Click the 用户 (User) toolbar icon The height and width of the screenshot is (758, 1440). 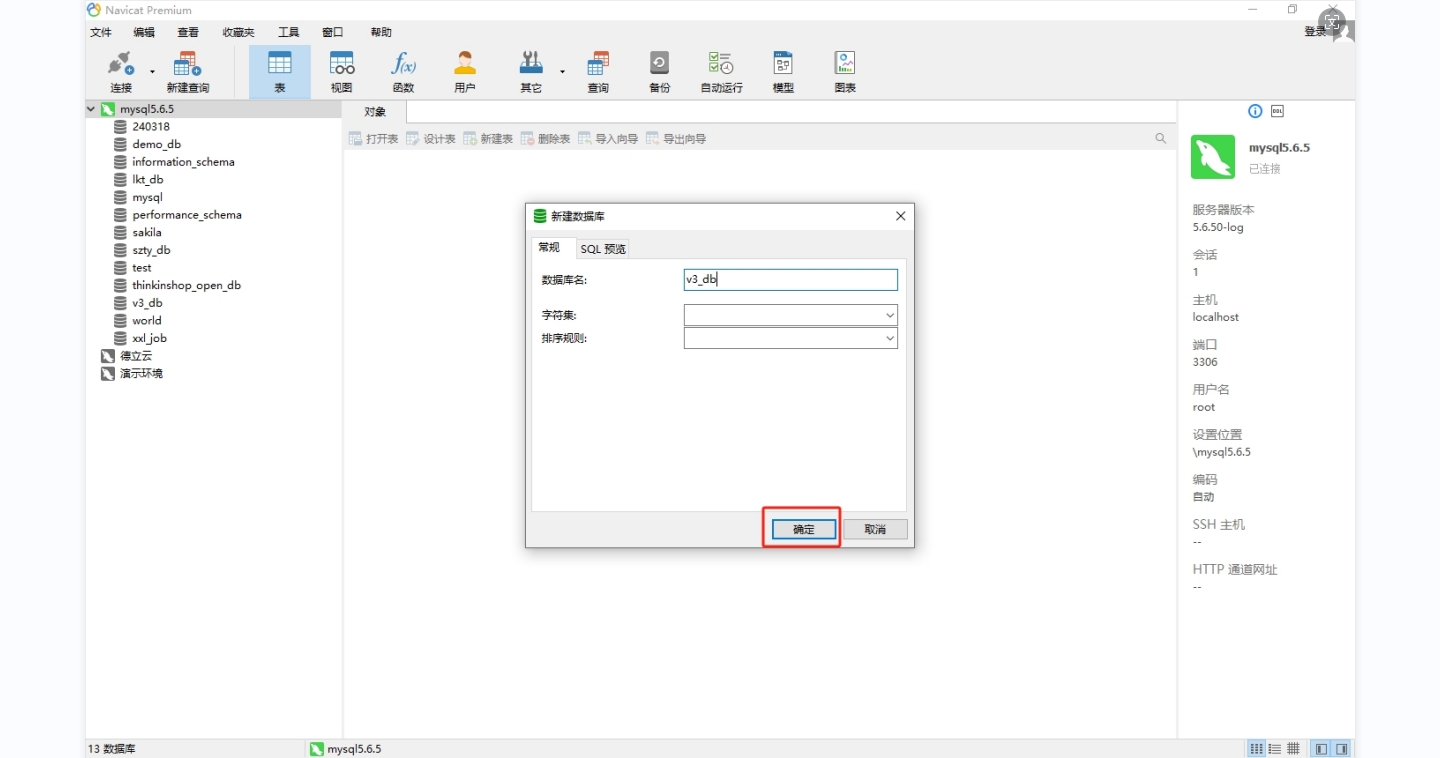[x=465, y=71]
